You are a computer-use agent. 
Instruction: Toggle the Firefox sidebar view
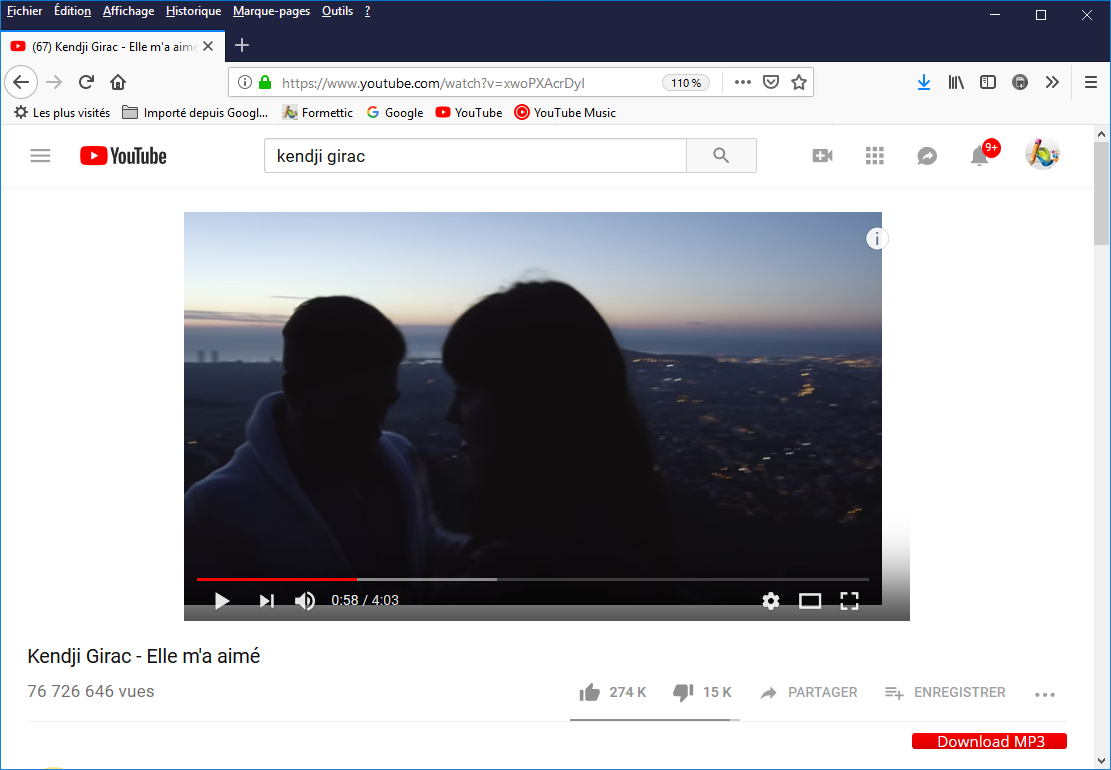988,82
